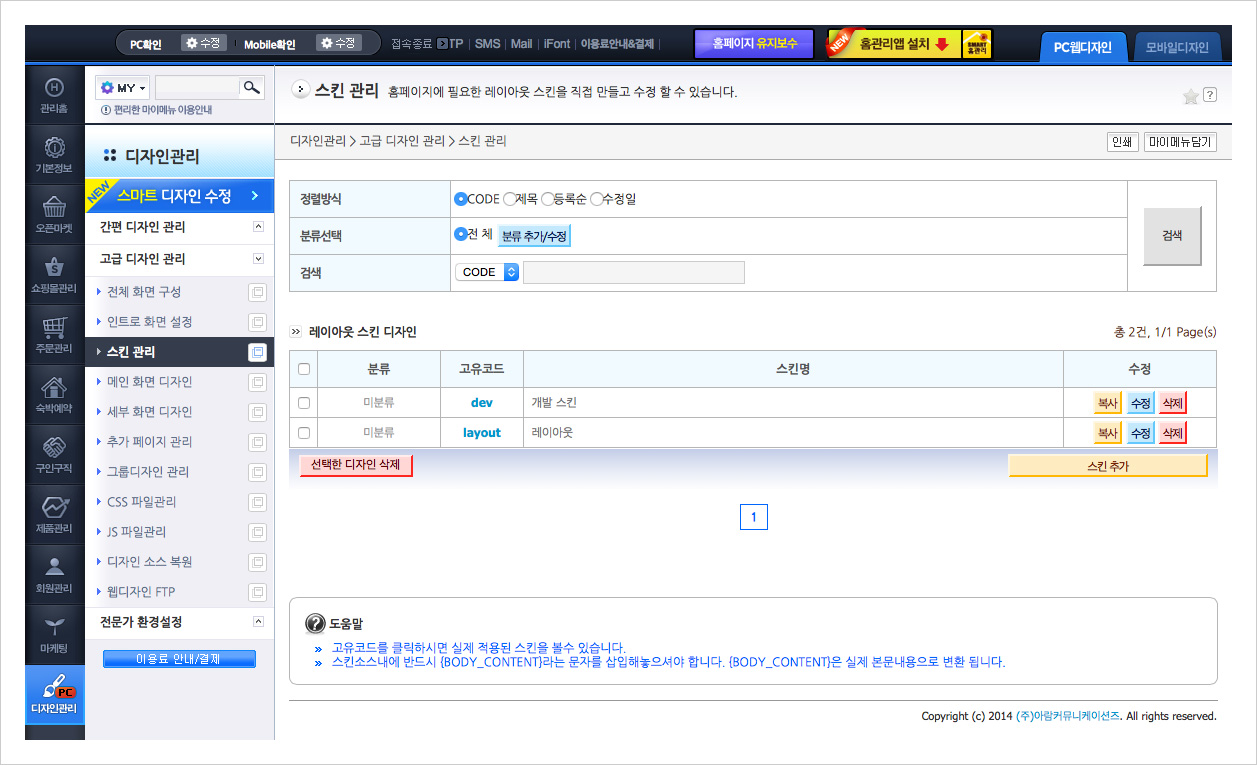Select the 수정일 sort option
The height and width of the screenshot is (765, 1257).
(x=597, y=198)
